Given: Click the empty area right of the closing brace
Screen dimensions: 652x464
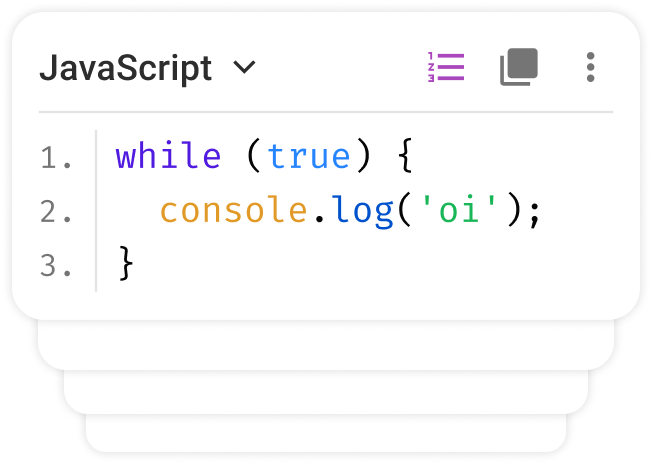Looking at the screenshot, I should [x=380, y=265].
